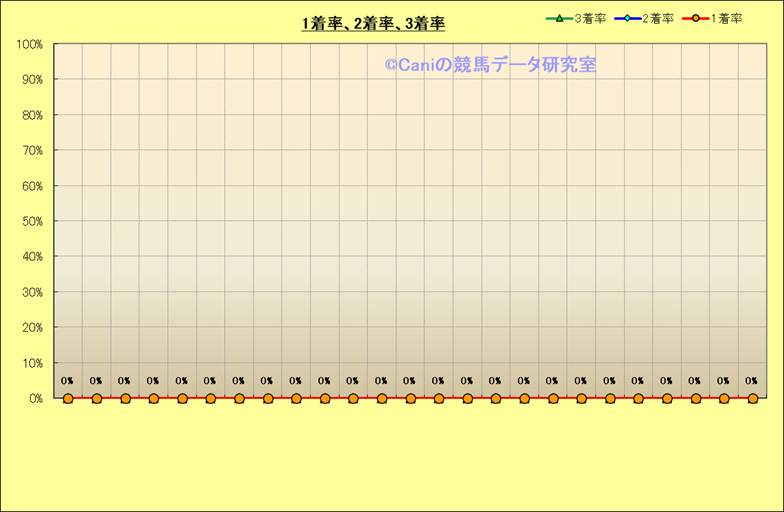Select the y-axis 0% tick label
The height and width of the screenshot is (512, 784).
(x=34, y=399)
